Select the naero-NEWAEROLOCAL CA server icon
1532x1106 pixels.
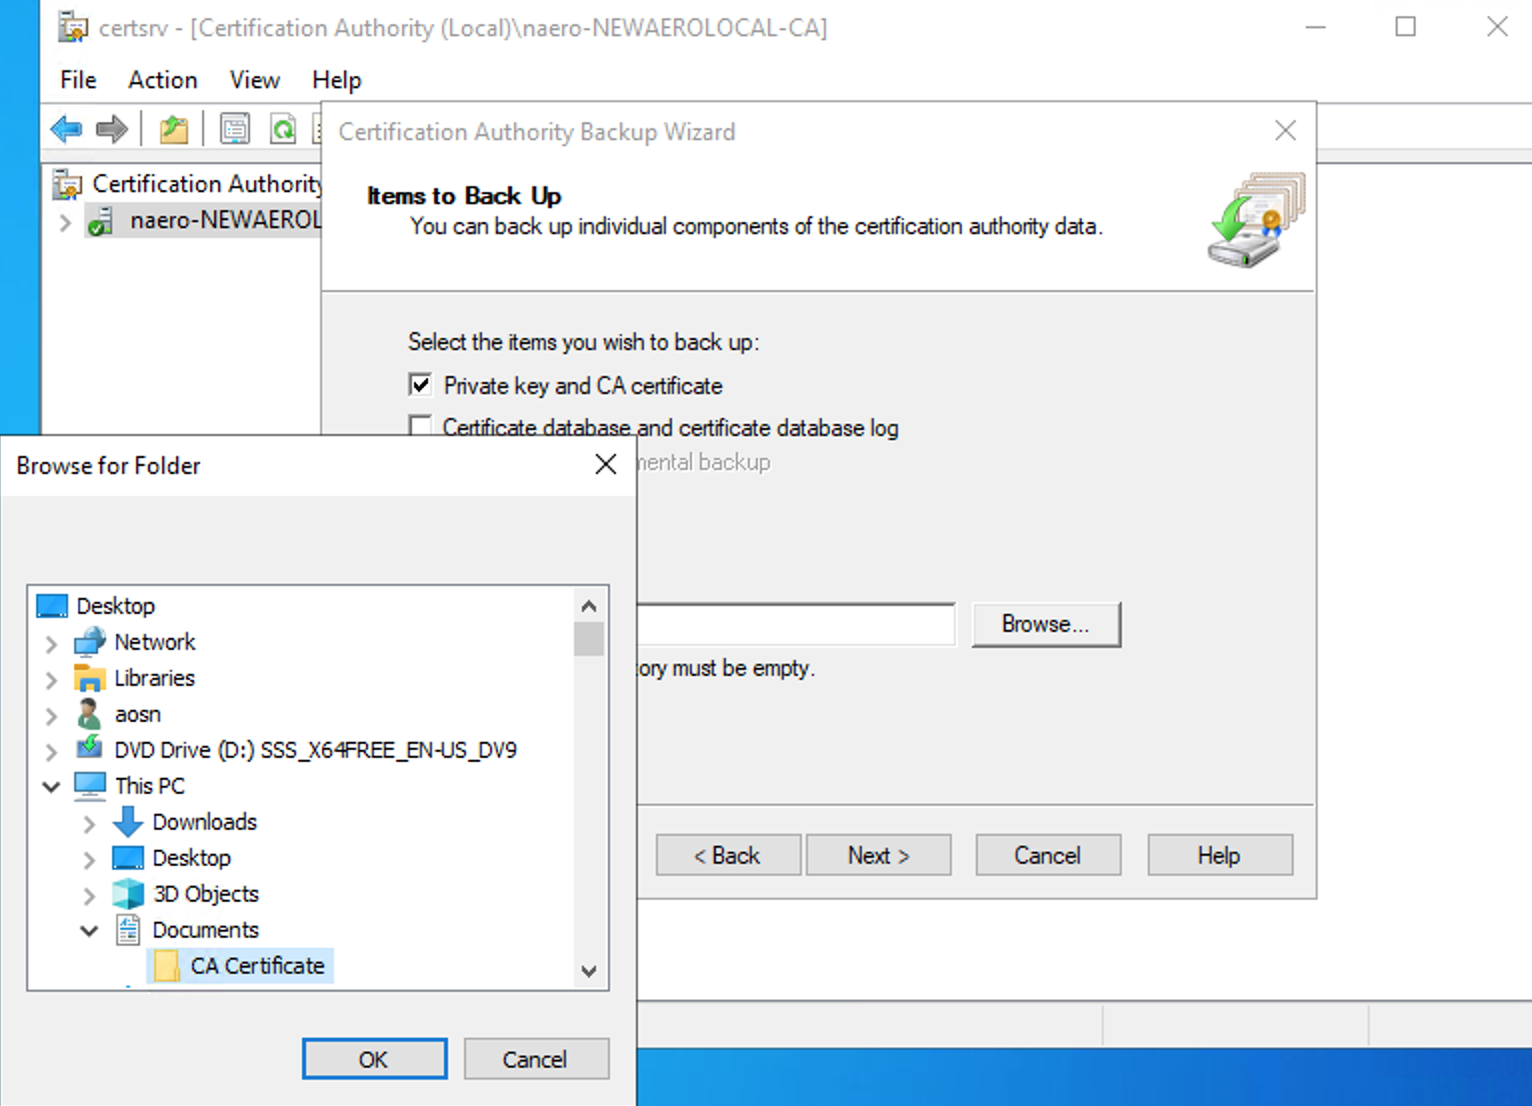click(100, 221)
